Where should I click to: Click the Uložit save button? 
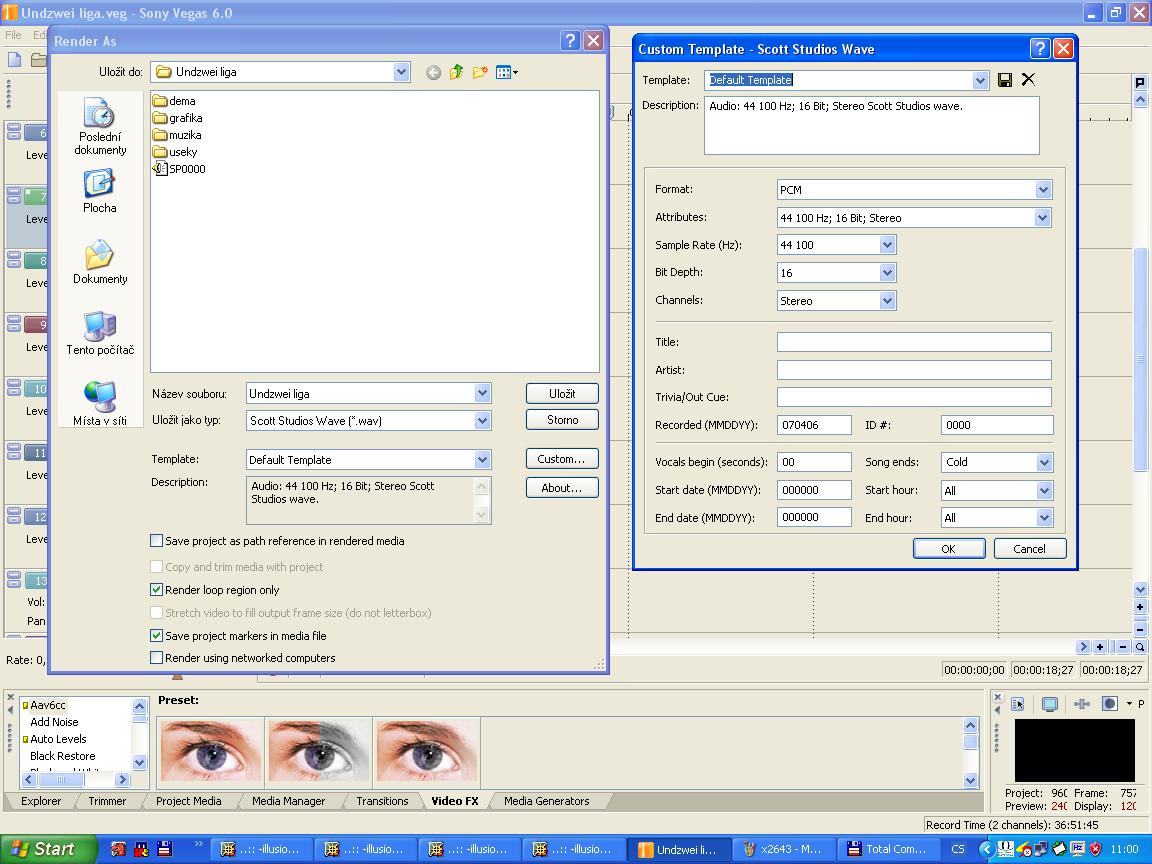point(562,394)
